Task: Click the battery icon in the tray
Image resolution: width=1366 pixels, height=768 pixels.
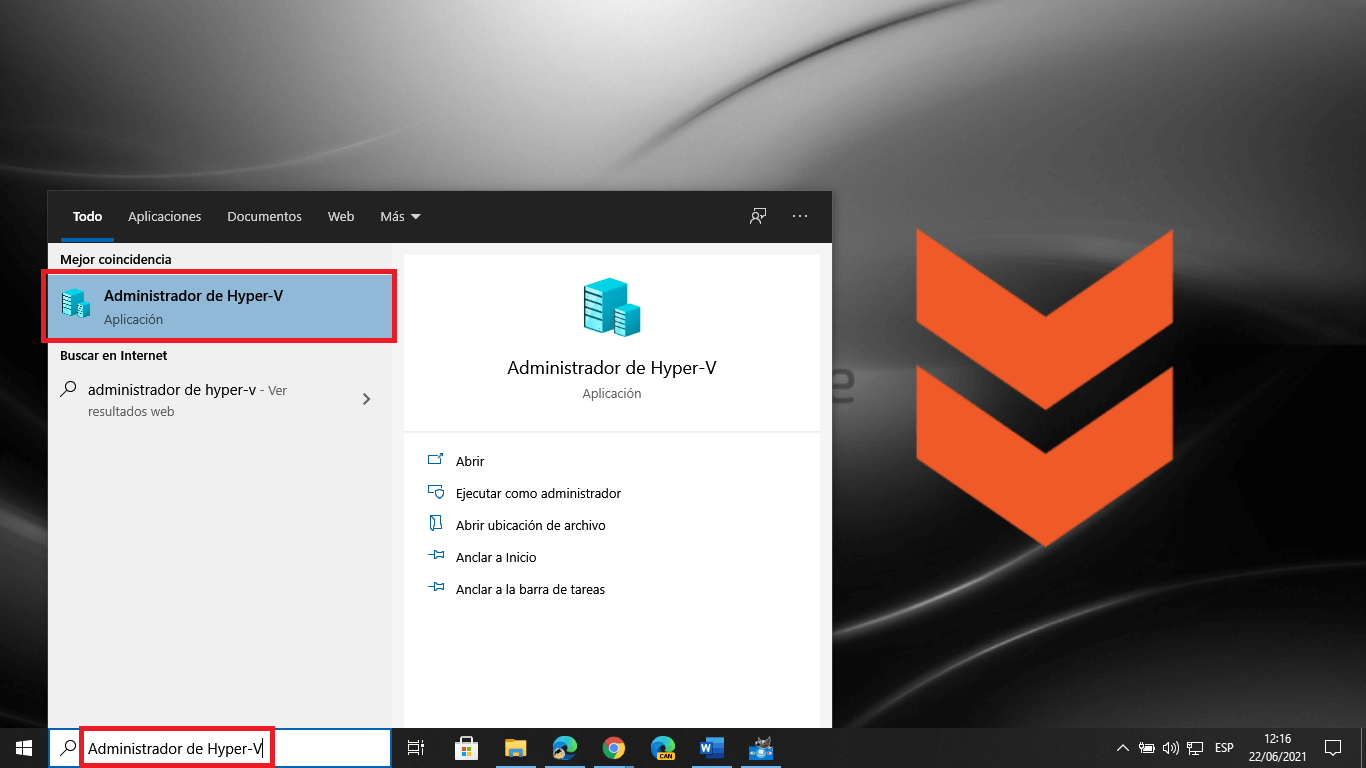Action: pyautogui.click(x=1147, y=748)
